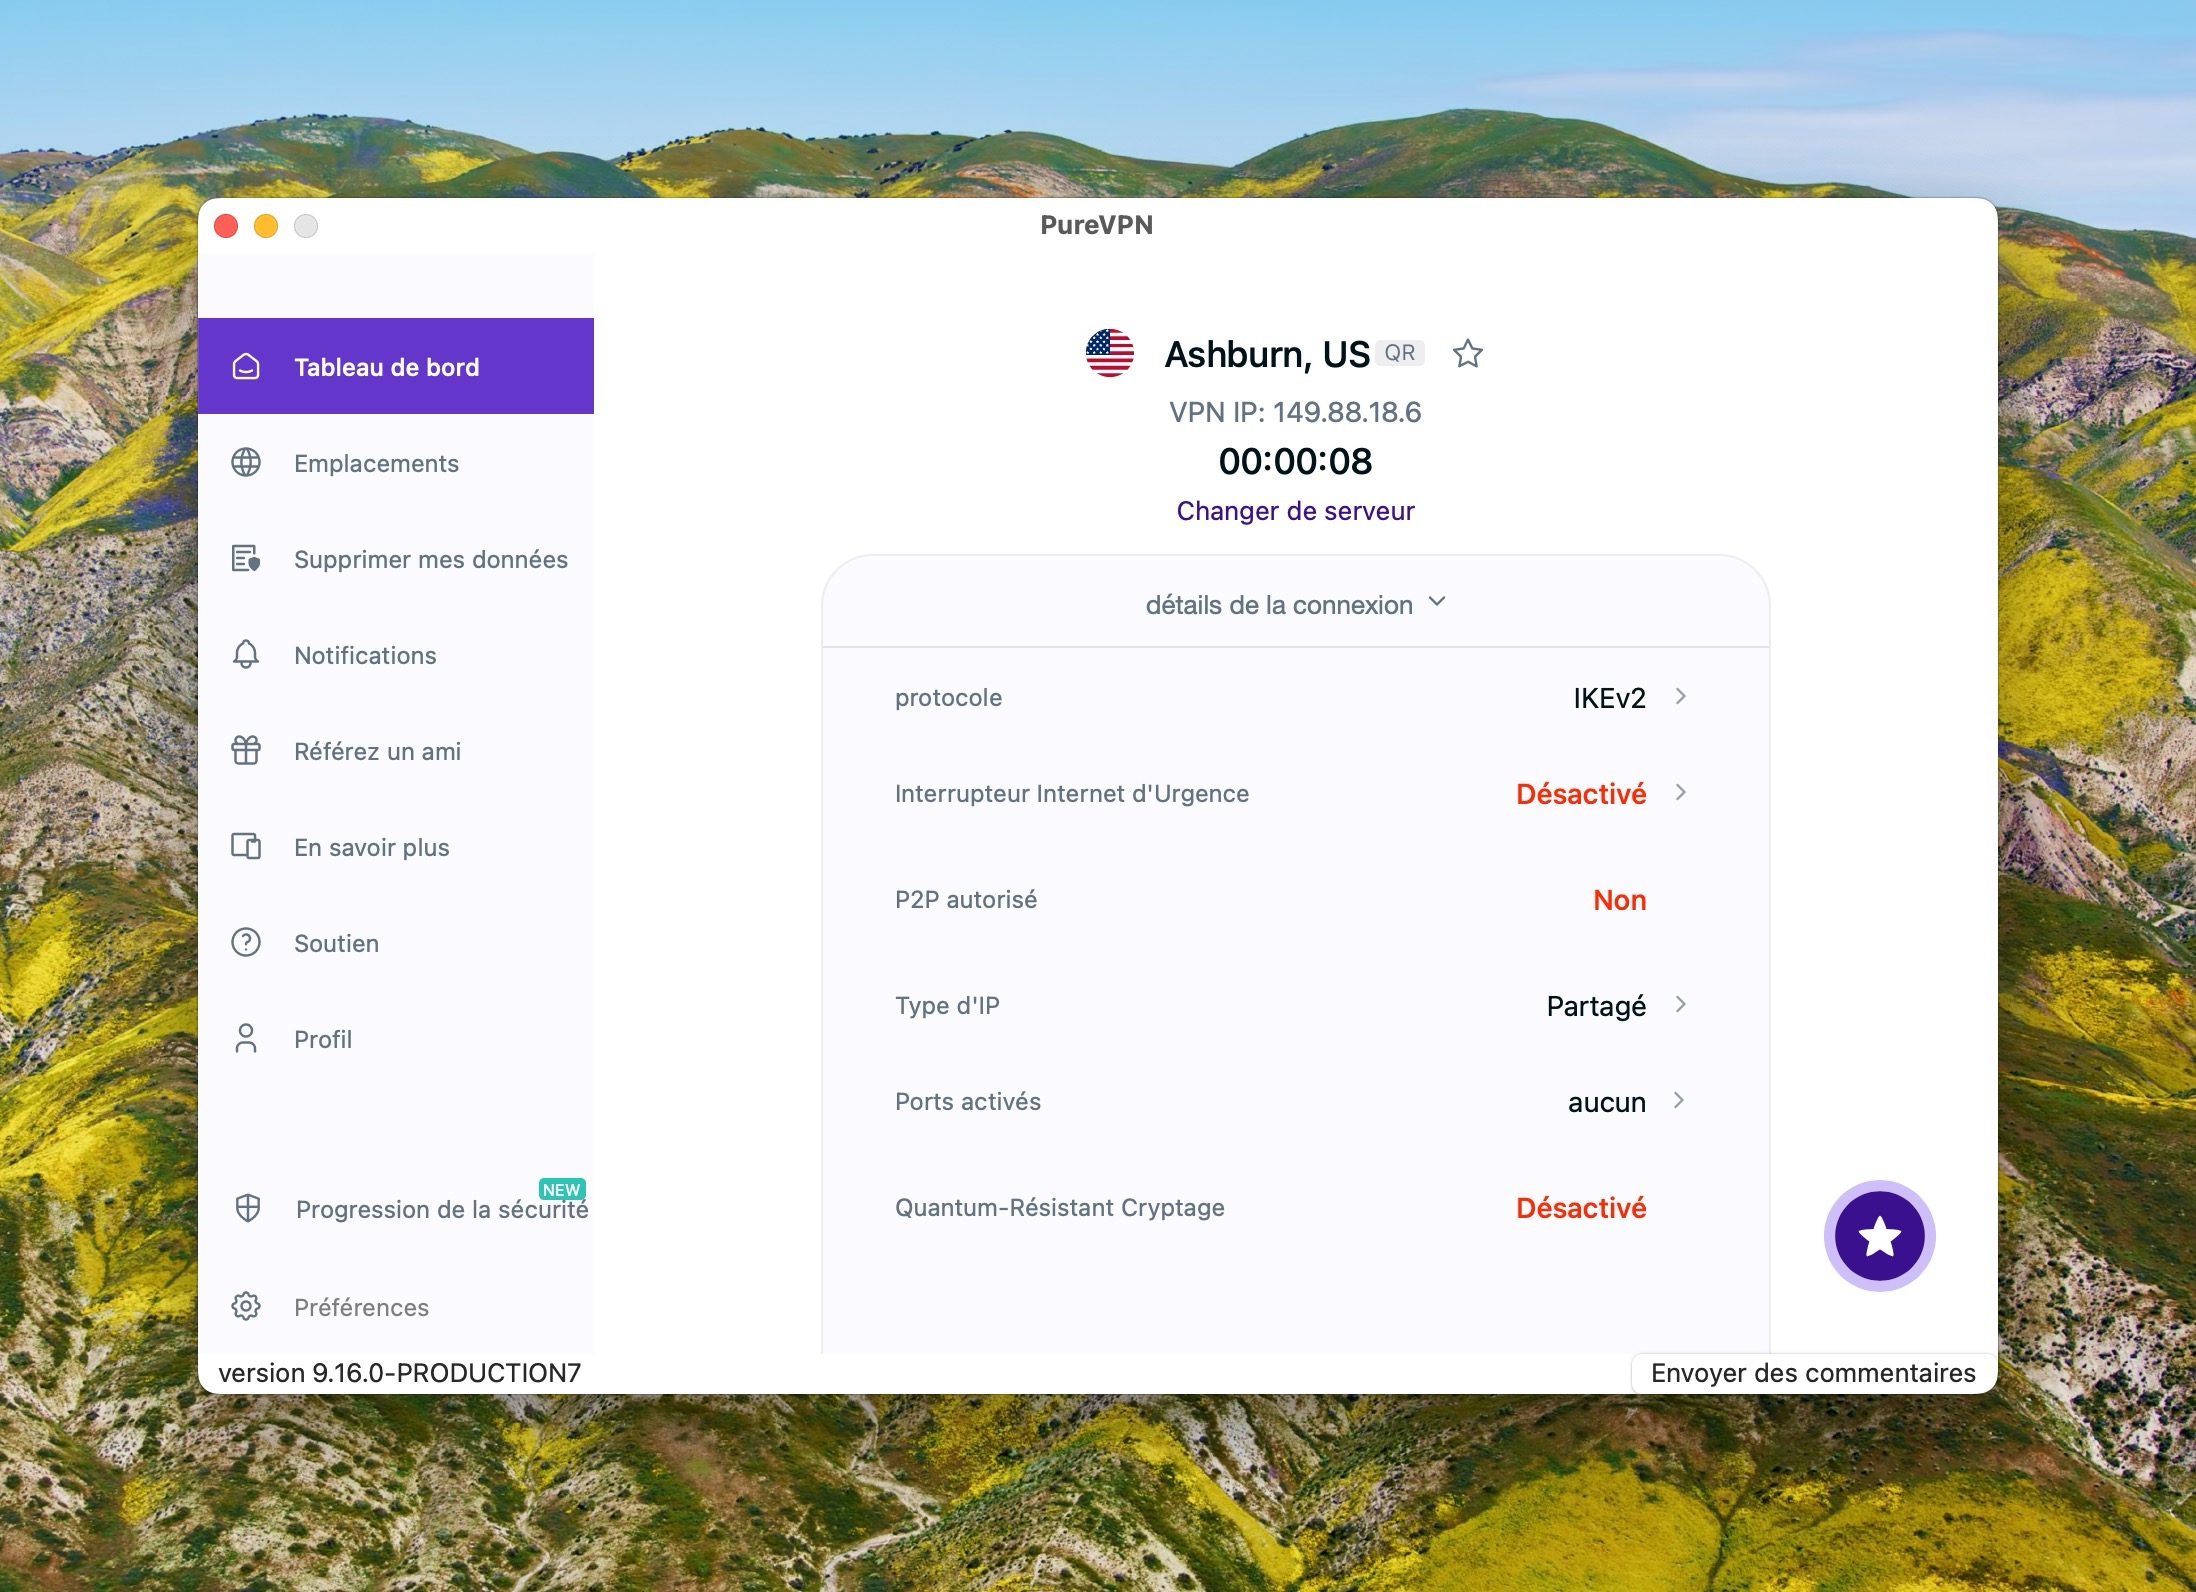Open Notifications in sidebar
2196x1592 pixels.
click(x=396, y=655)
